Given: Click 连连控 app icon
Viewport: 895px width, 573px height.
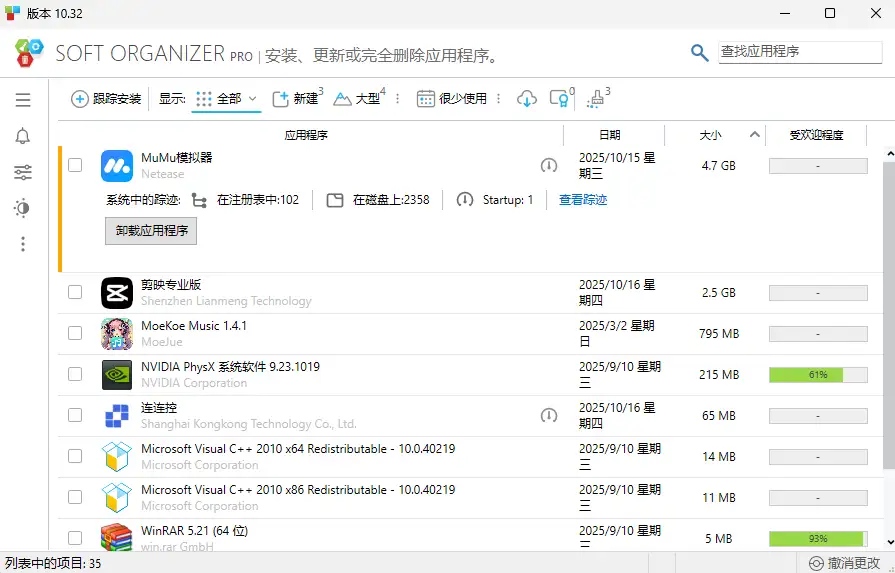Looking at the screenshot, I should click(117, 416).
